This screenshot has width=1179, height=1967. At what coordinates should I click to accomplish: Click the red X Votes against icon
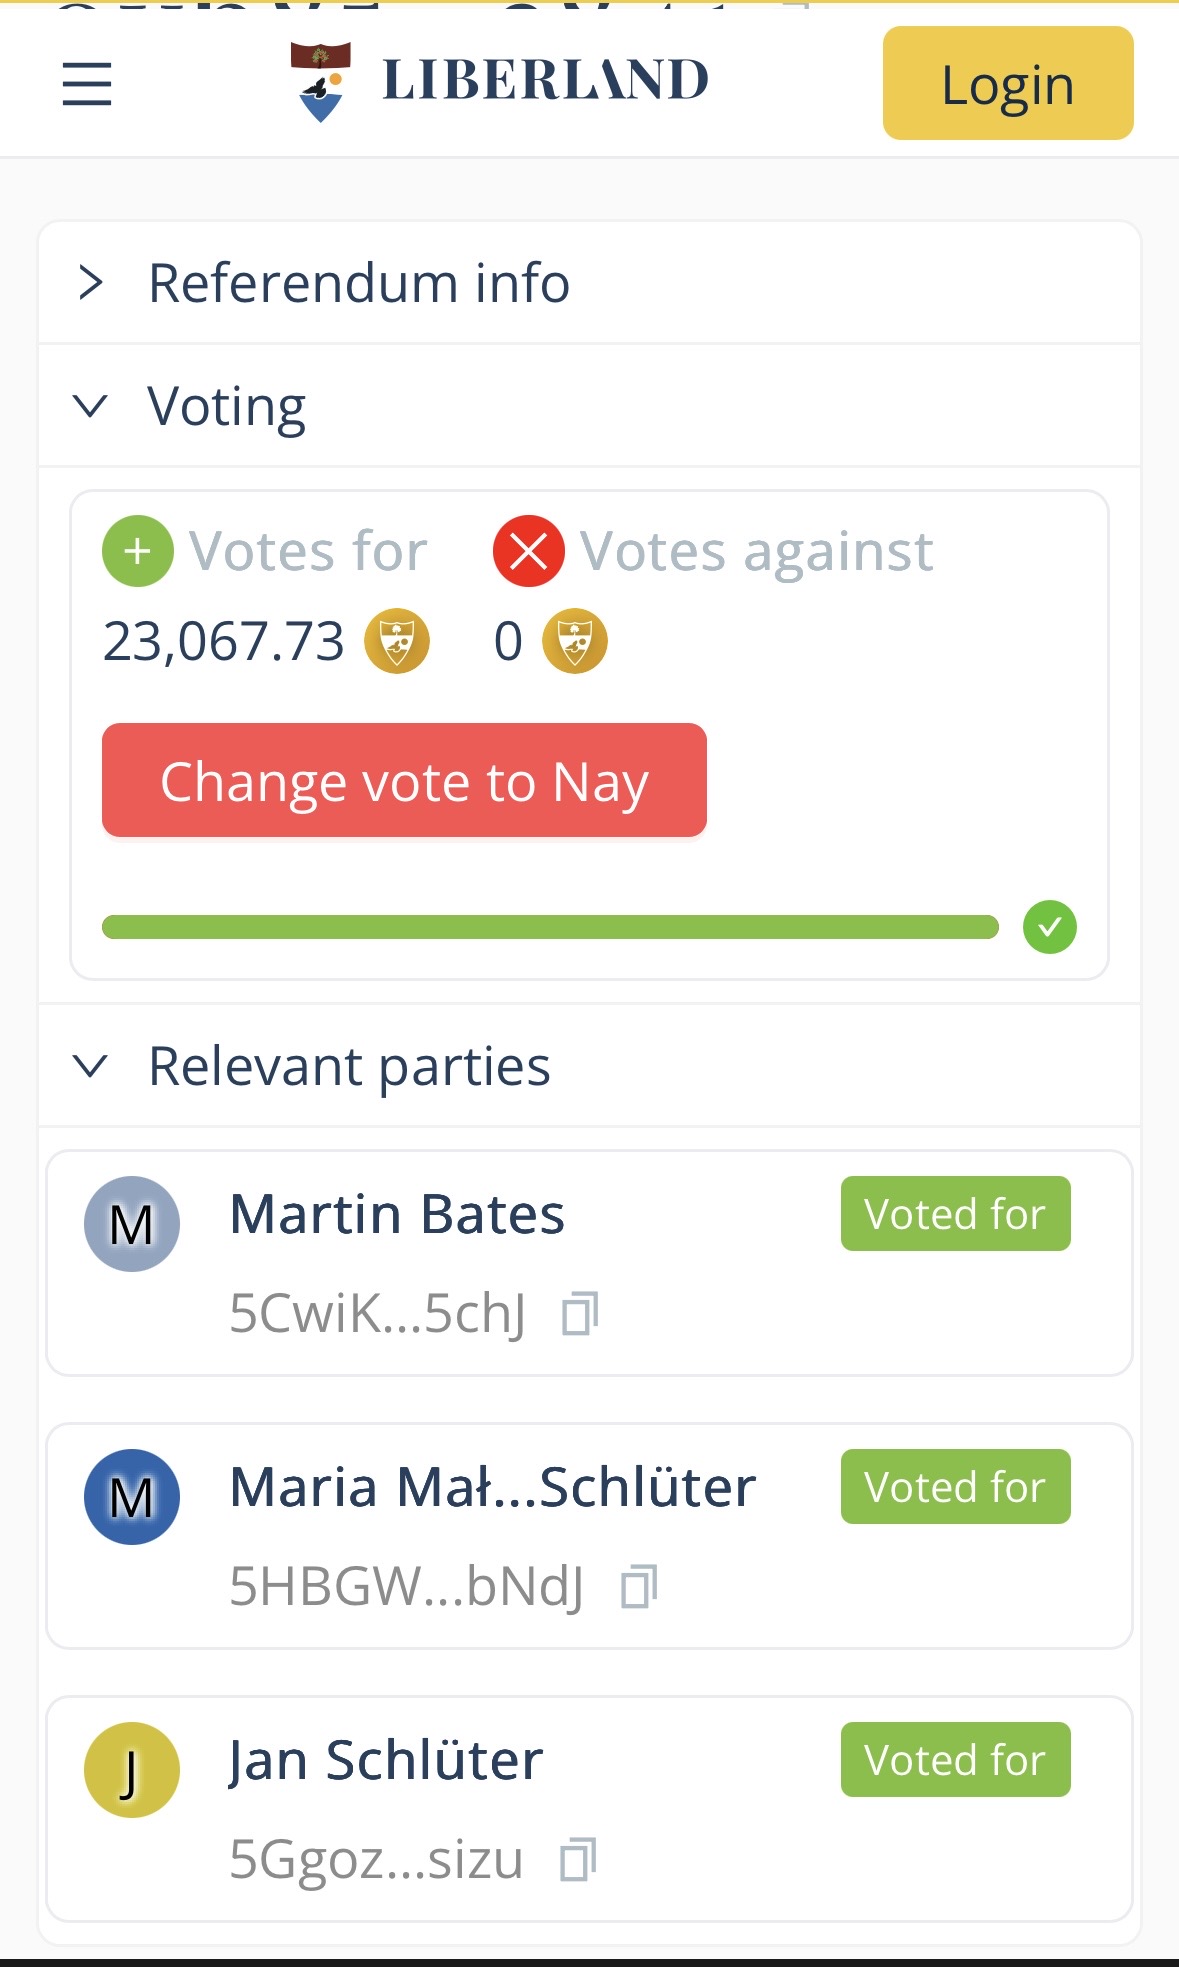[x=528, y=551]
